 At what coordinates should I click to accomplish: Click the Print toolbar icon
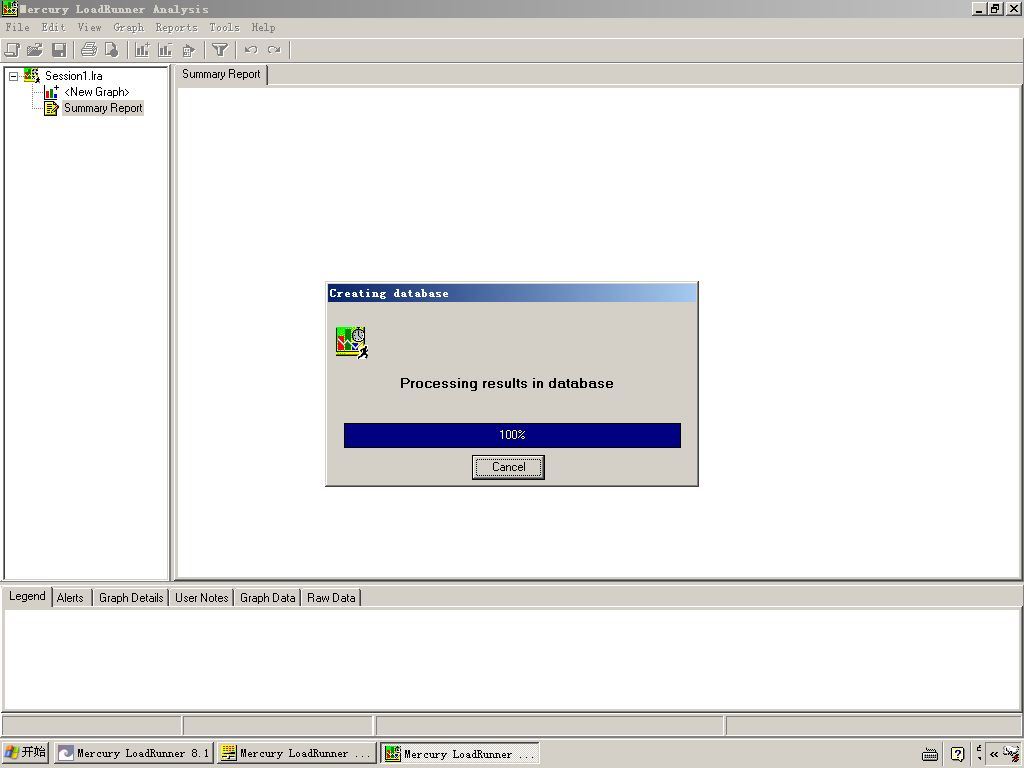(89, 50)
